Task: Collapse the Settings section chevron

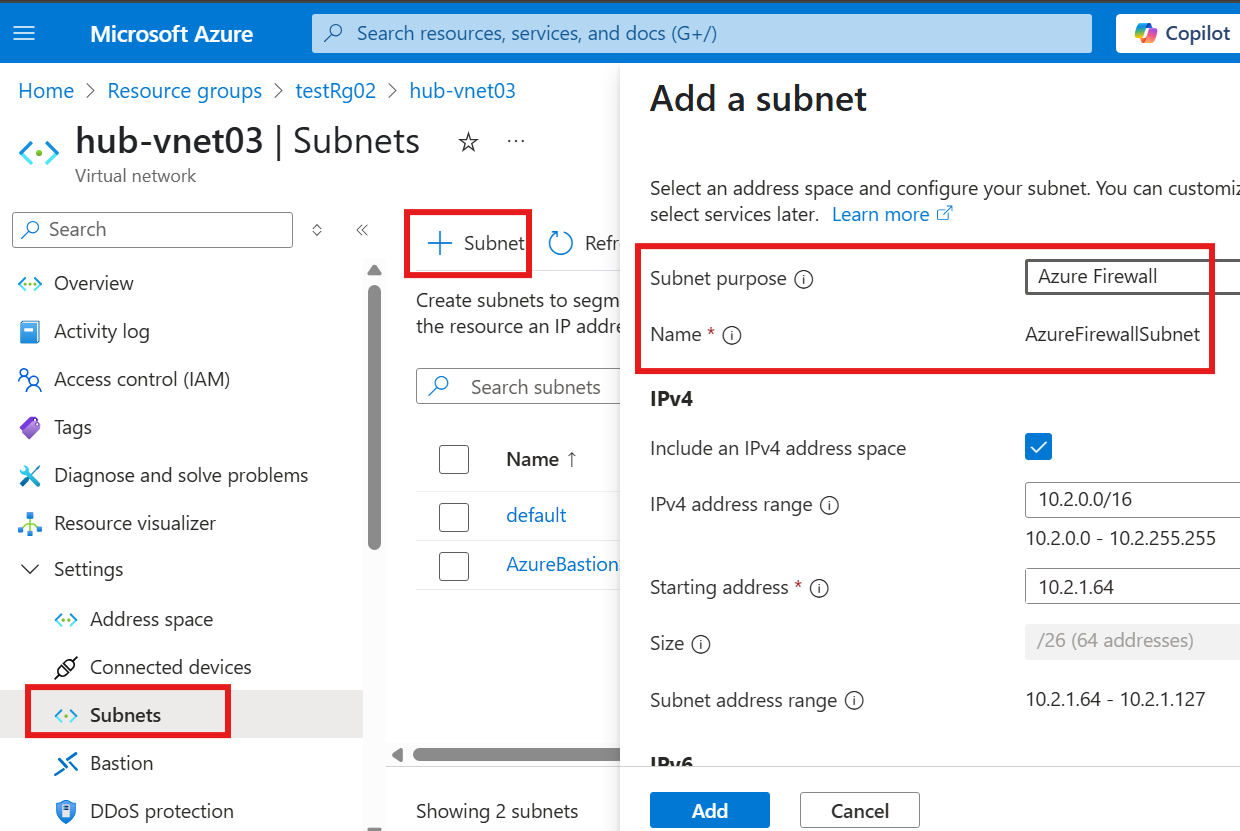Action: (x=31, y=570)
